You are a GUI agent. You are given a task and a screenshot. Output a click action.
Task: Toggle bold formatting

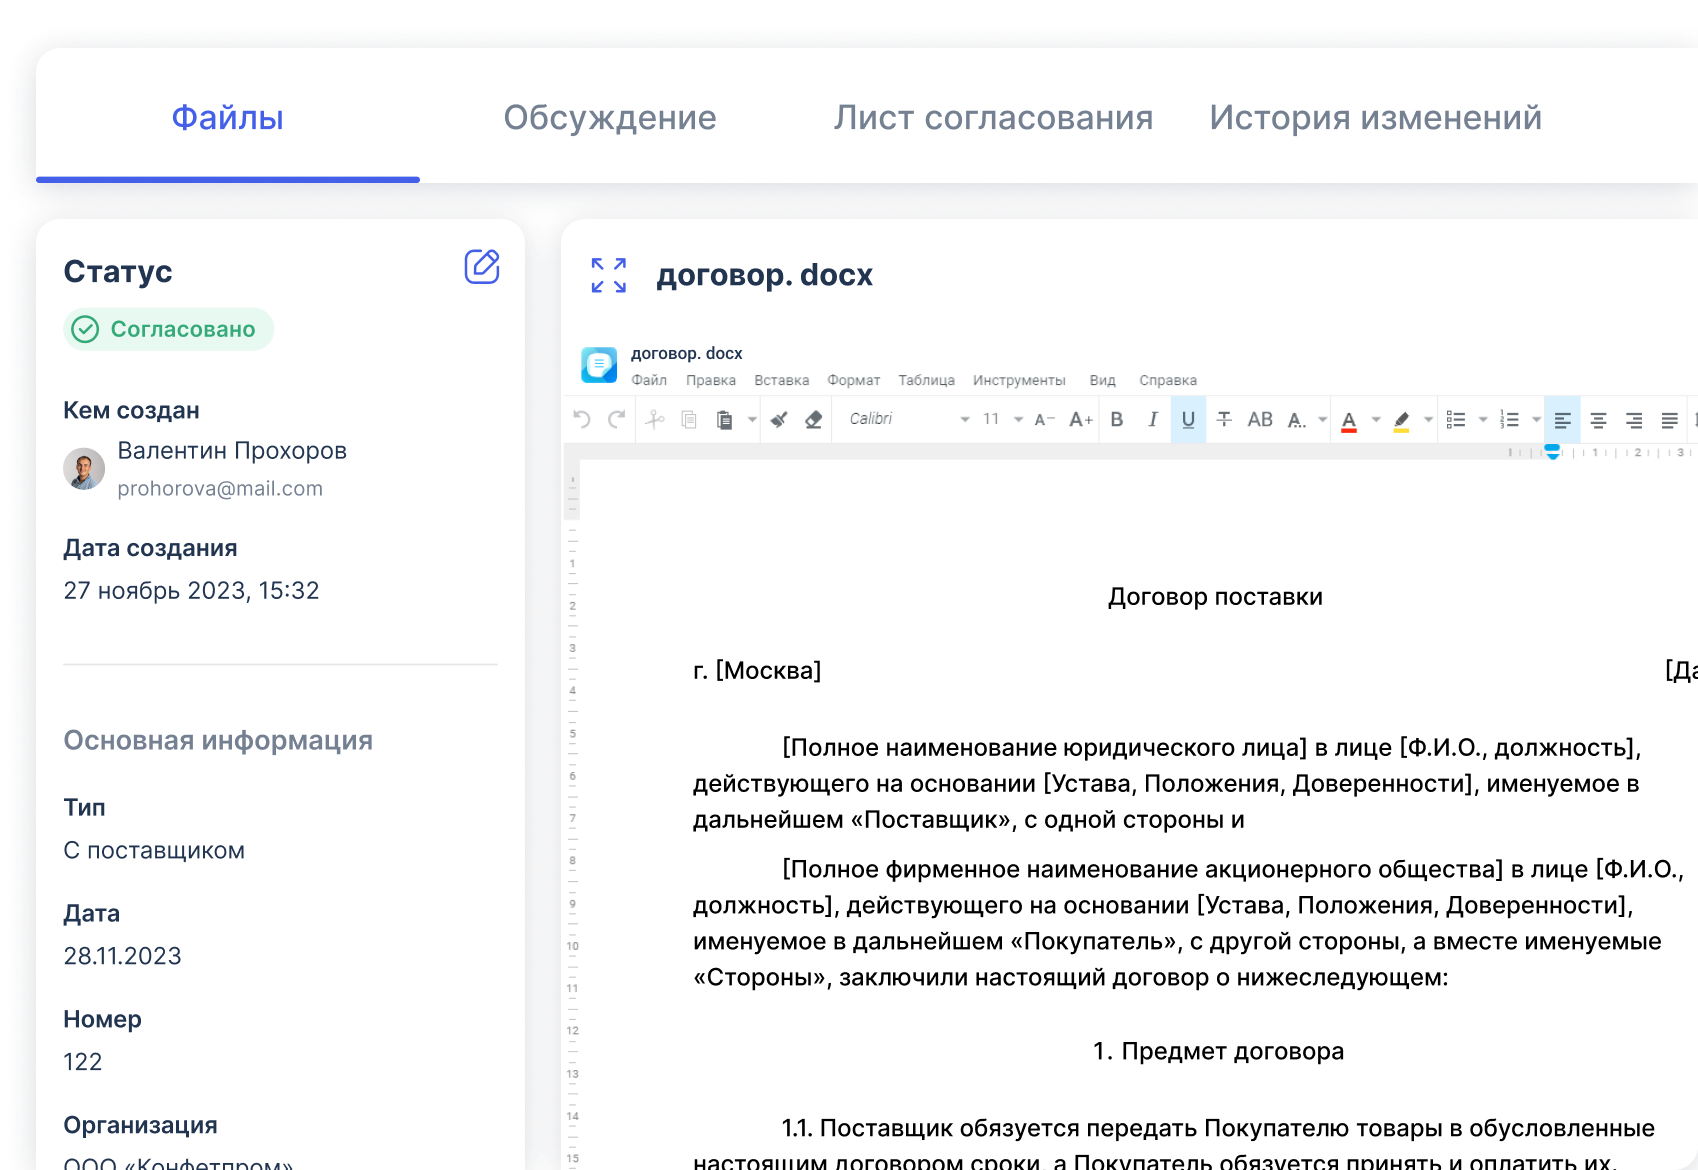tap(1117, 420)
